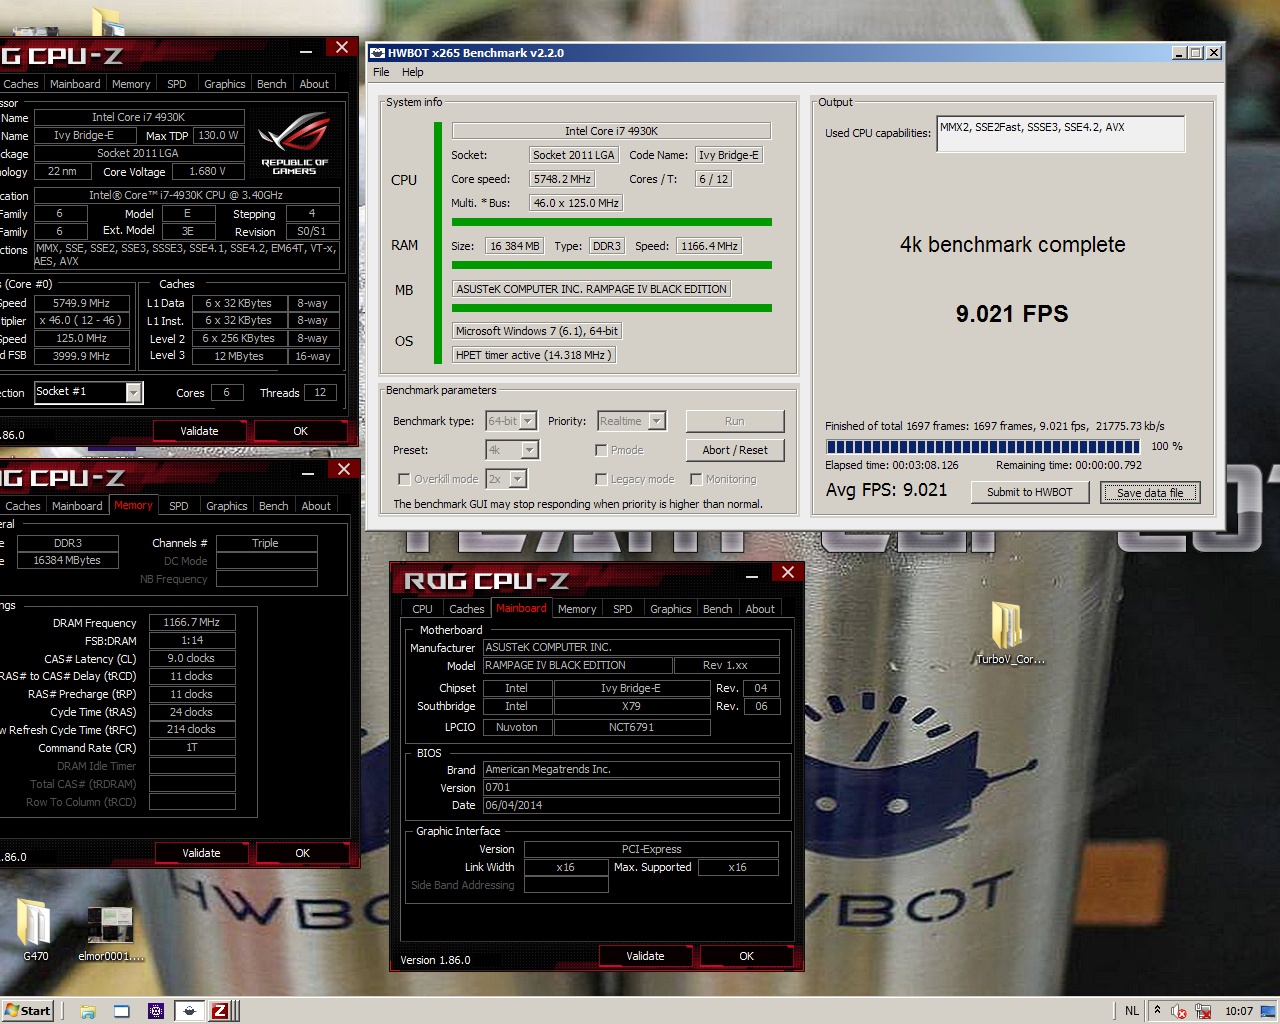Open the Help menu in HWBOT
The image size is (1280, 1024).
click(413, 72)
